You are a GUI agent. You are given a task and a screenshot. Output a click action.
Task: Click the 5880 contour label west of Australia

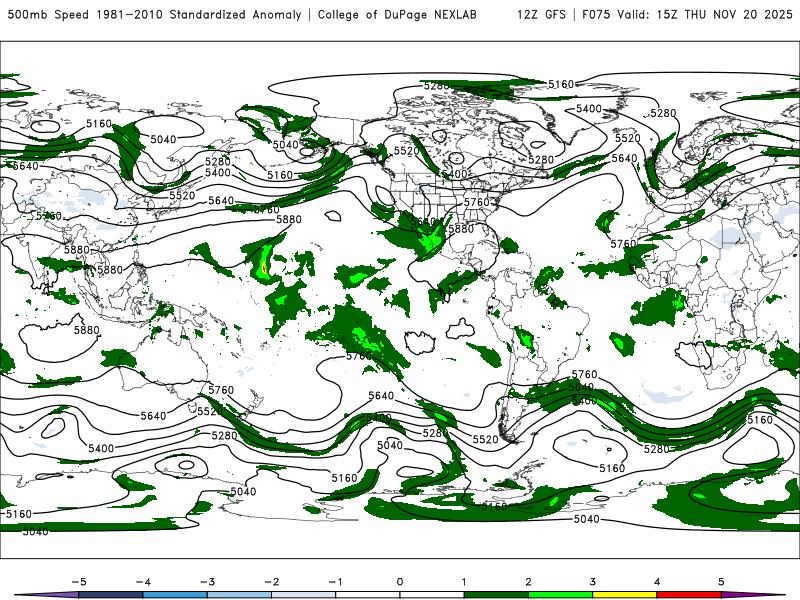click(87, 330)
